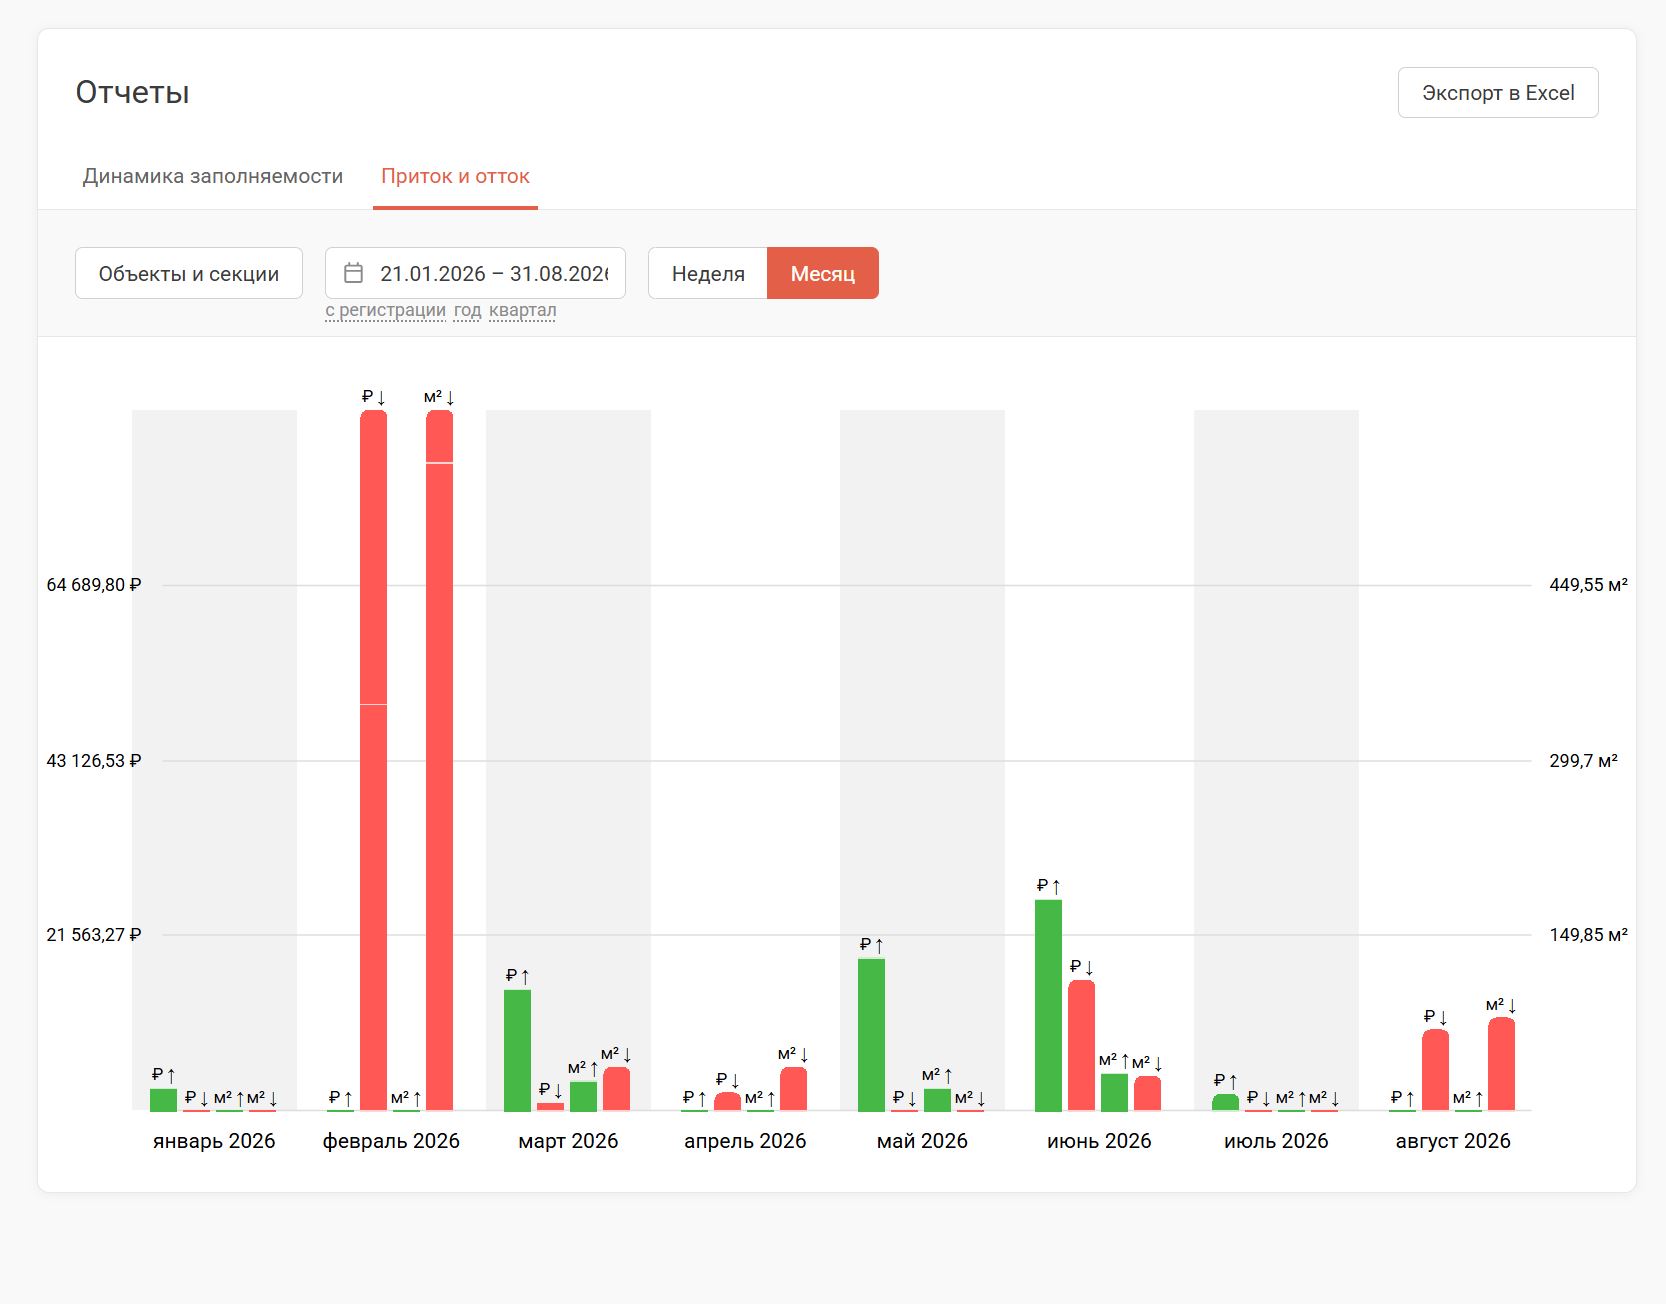Click the 449,55 м² axis value

(x=1588, y=585)
